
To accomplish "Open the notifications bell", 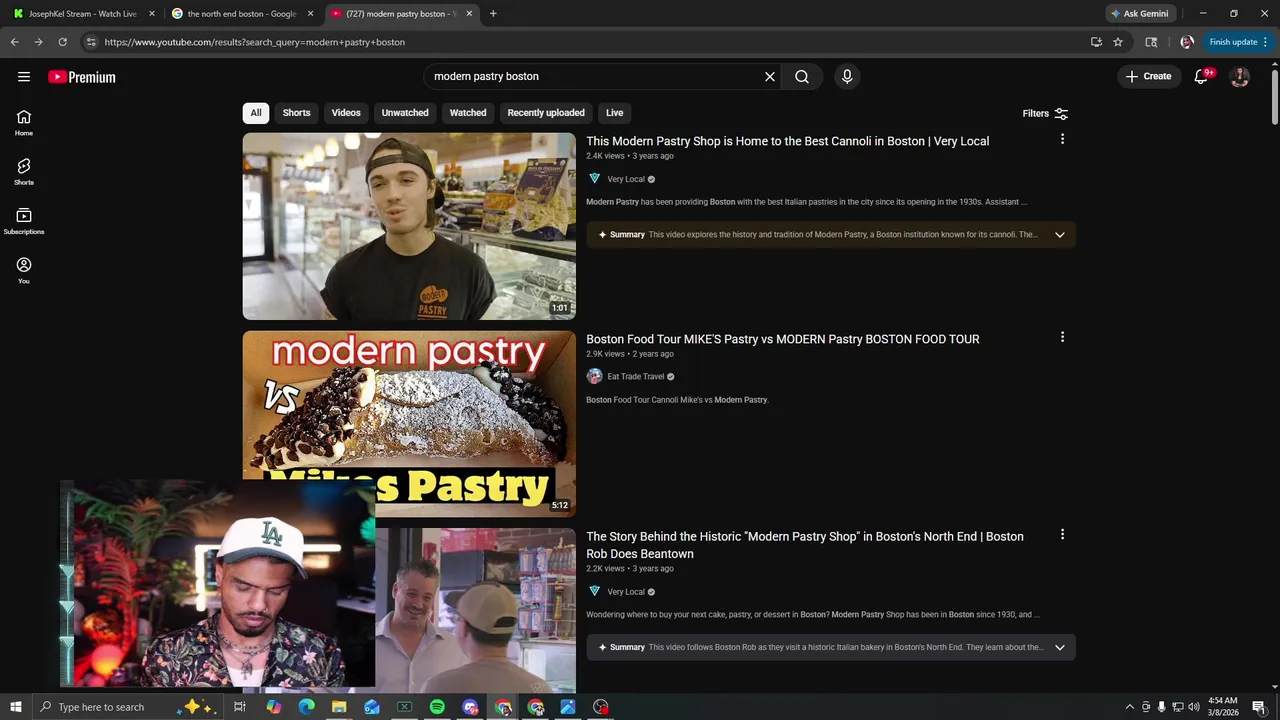I will point(1202,76).
